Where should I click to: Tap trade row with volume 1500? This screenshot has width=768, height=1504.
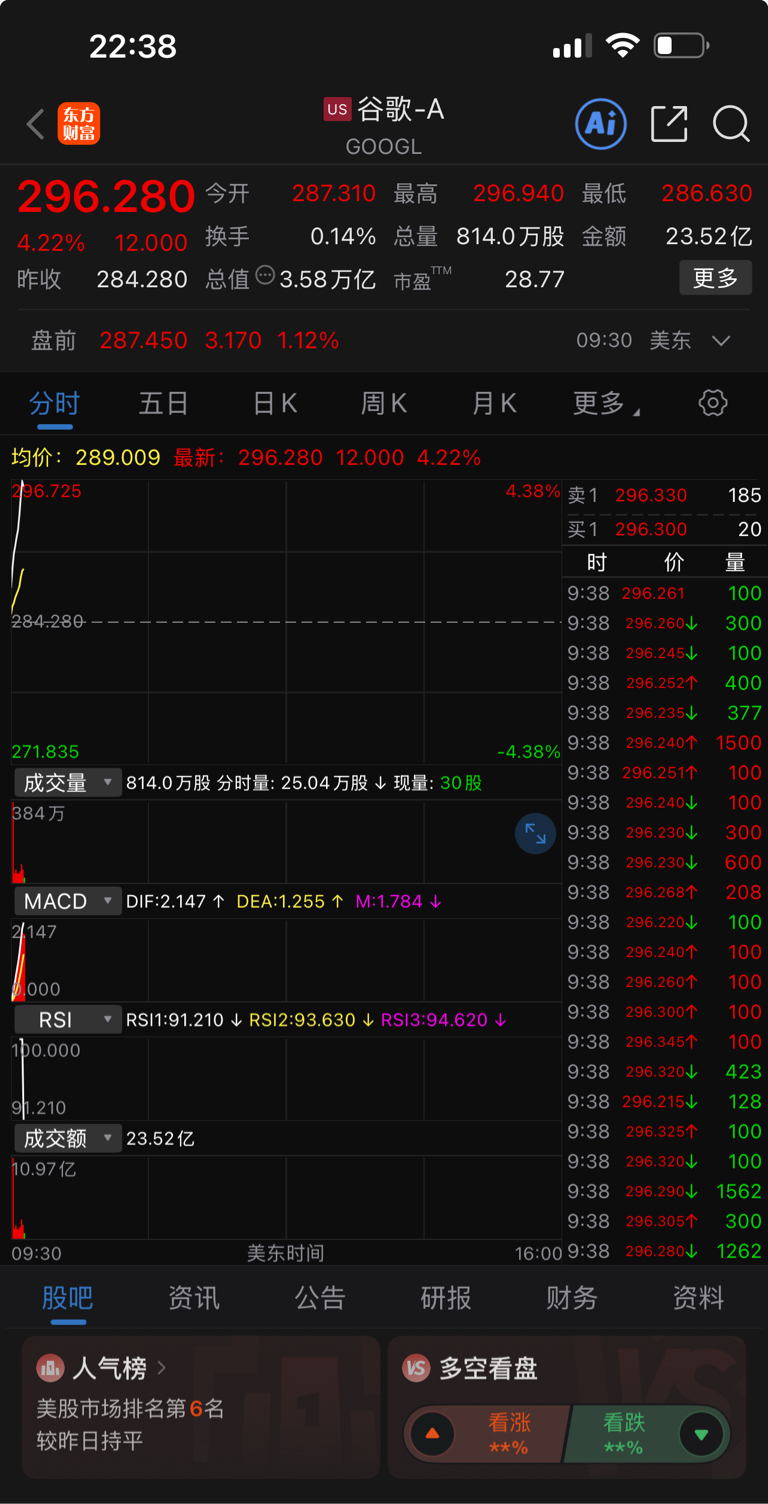click(665, 743)
